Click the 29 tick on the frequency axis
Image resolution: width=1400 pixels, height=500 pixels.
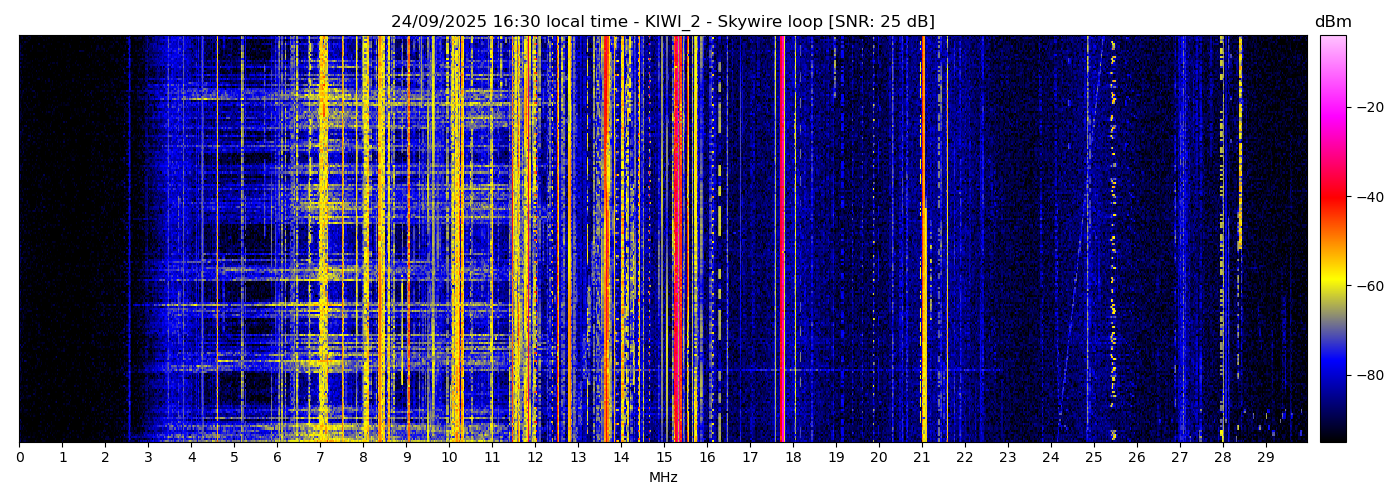(1265, 457)
